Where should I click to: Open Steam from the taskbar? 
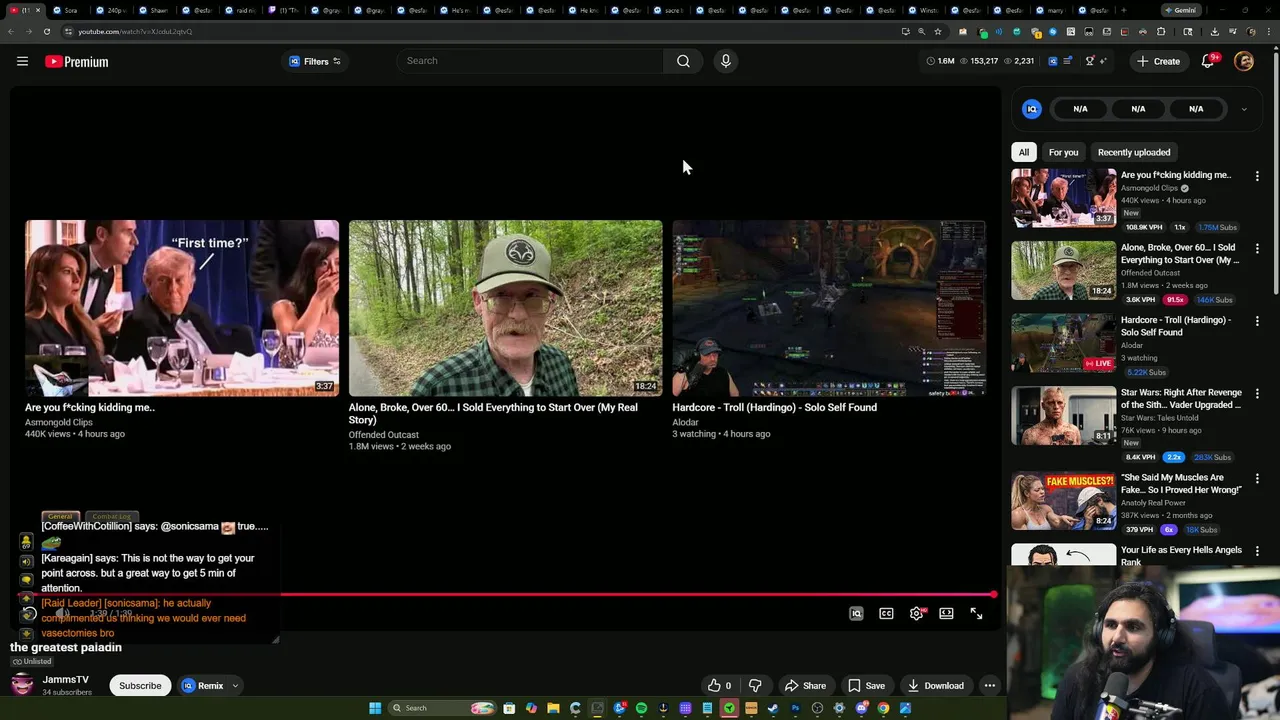click(x=773, y=708)
